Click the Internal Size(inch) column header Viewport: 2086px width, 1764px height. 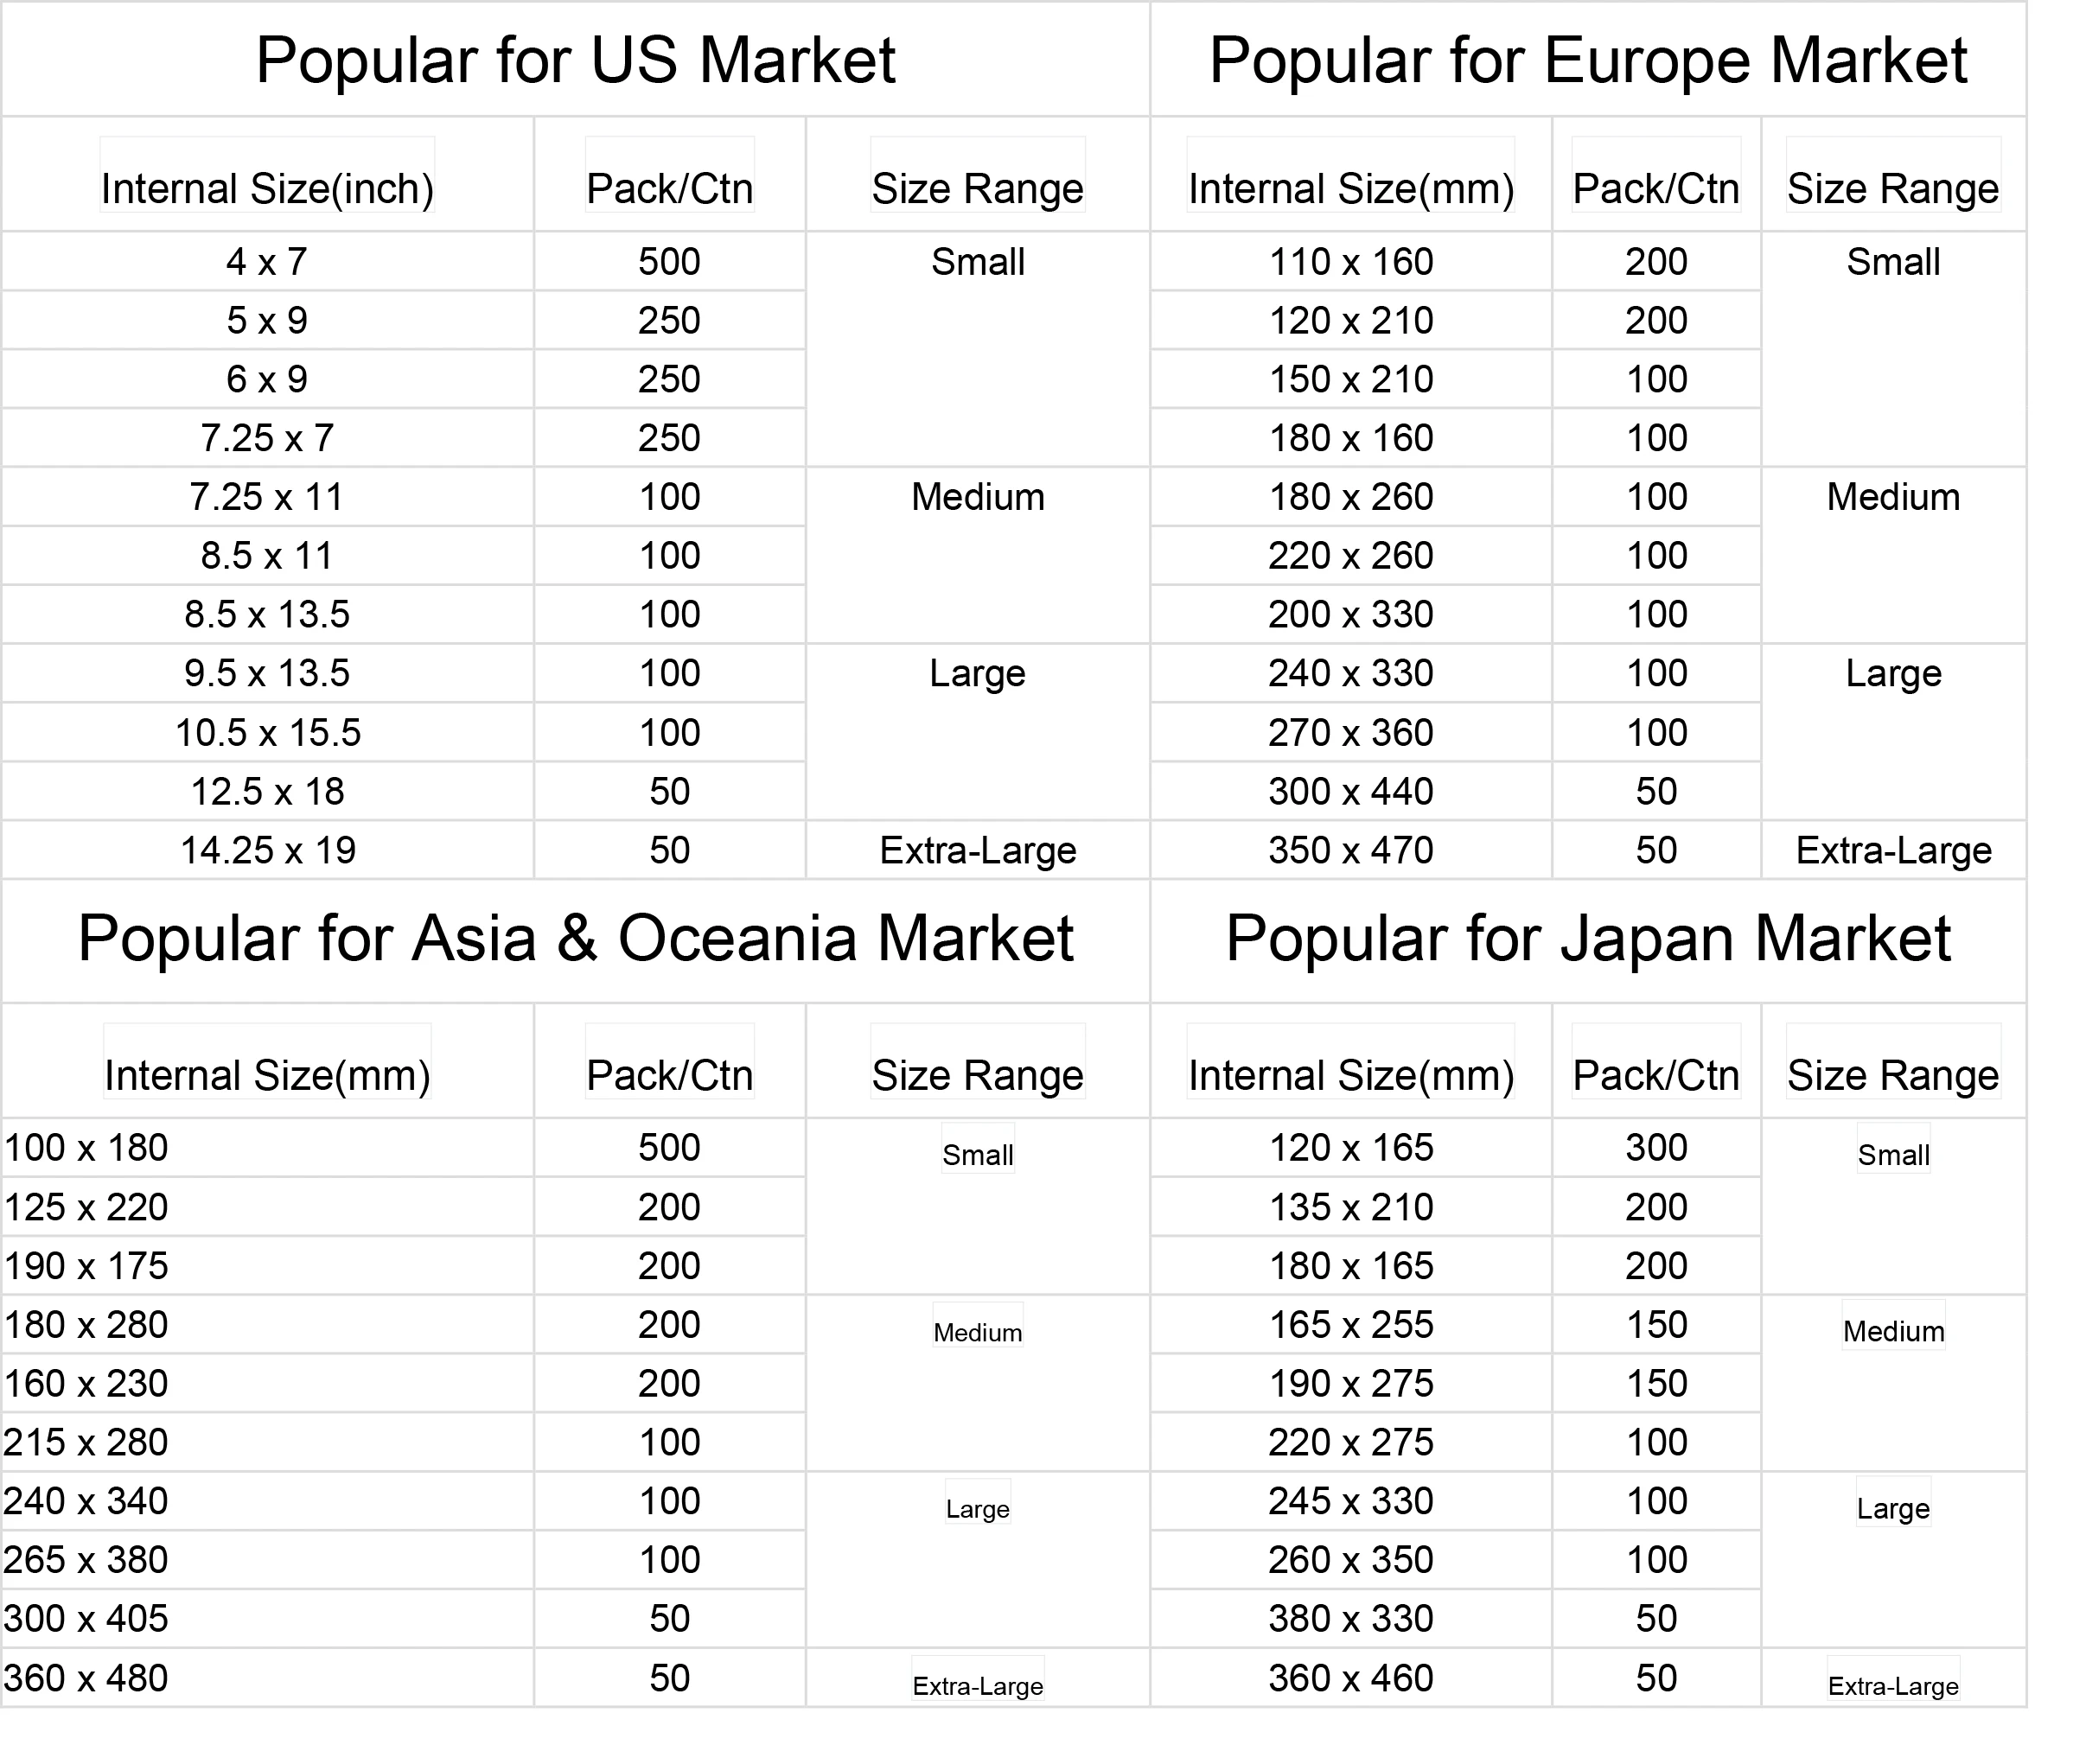267,188
